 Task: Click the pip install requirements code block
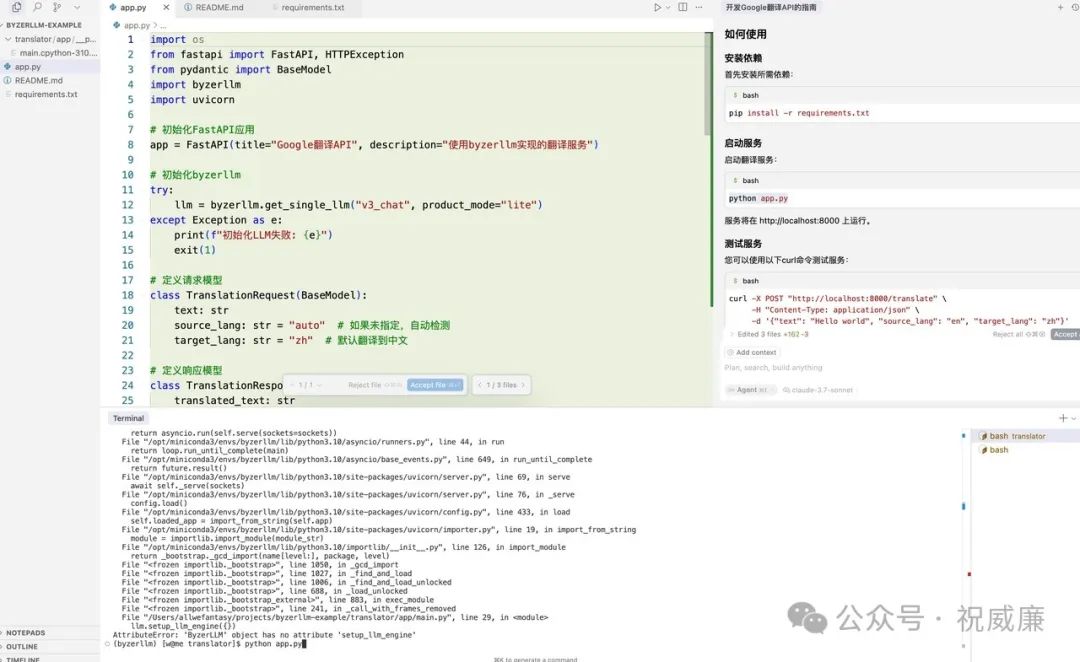coord(902,113)
